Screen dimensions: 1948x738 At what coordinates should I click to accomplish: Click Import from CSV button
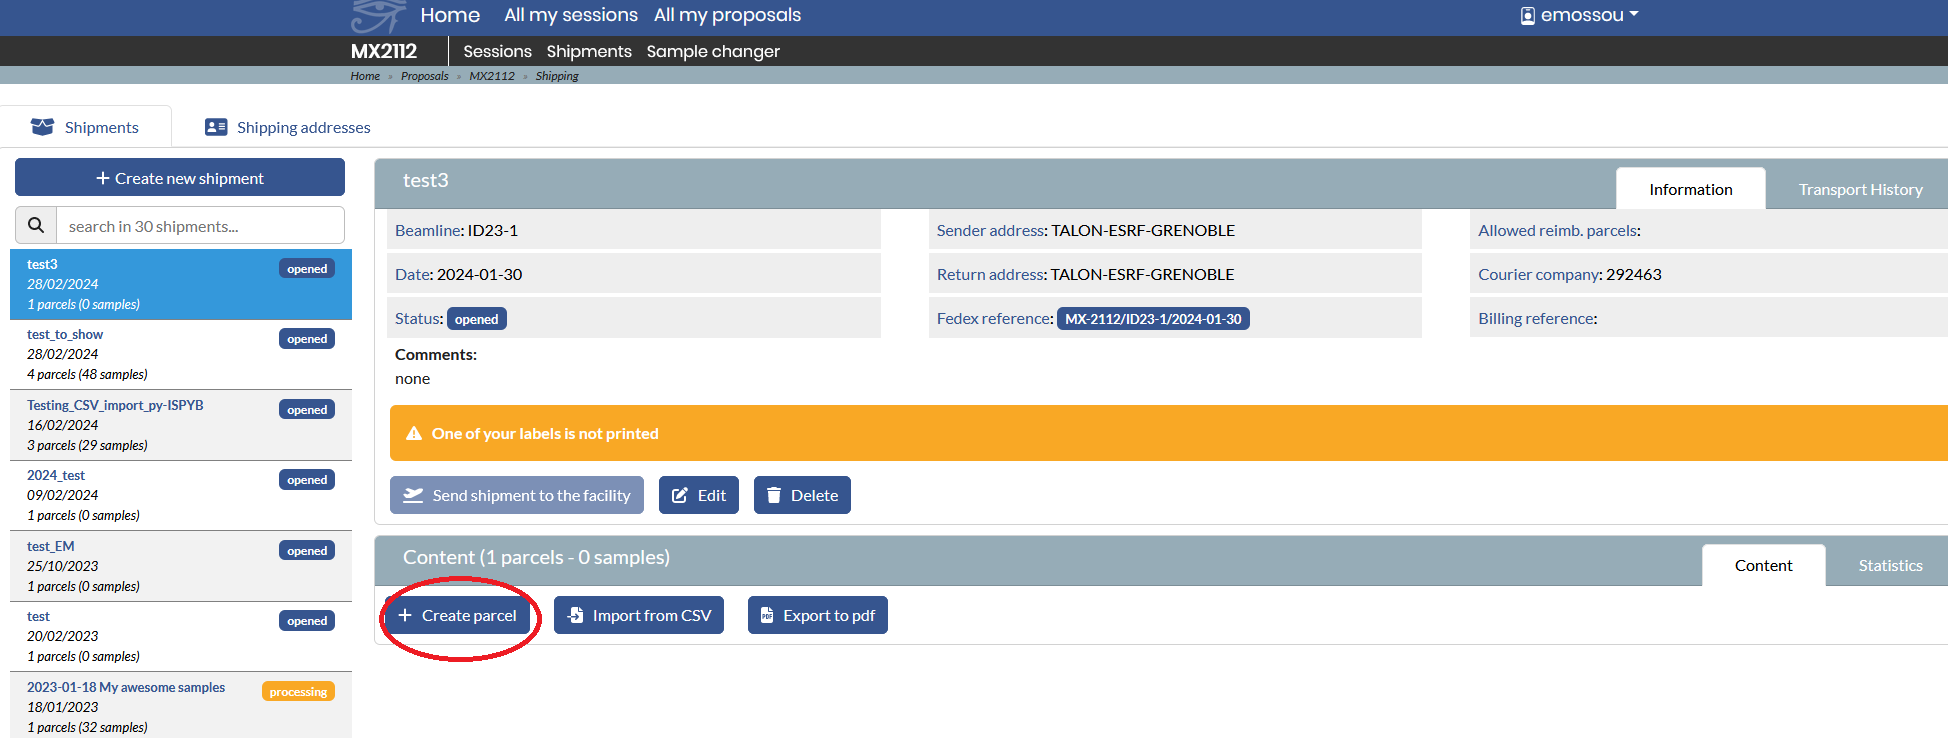[x=638, y=615]
